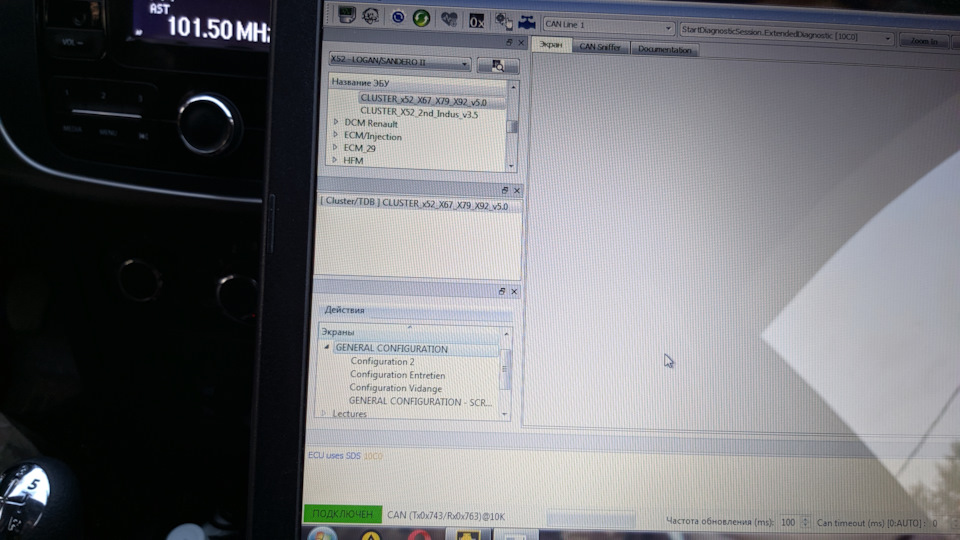Open the StartDiagnosticSession dropdown

[888, 38]
